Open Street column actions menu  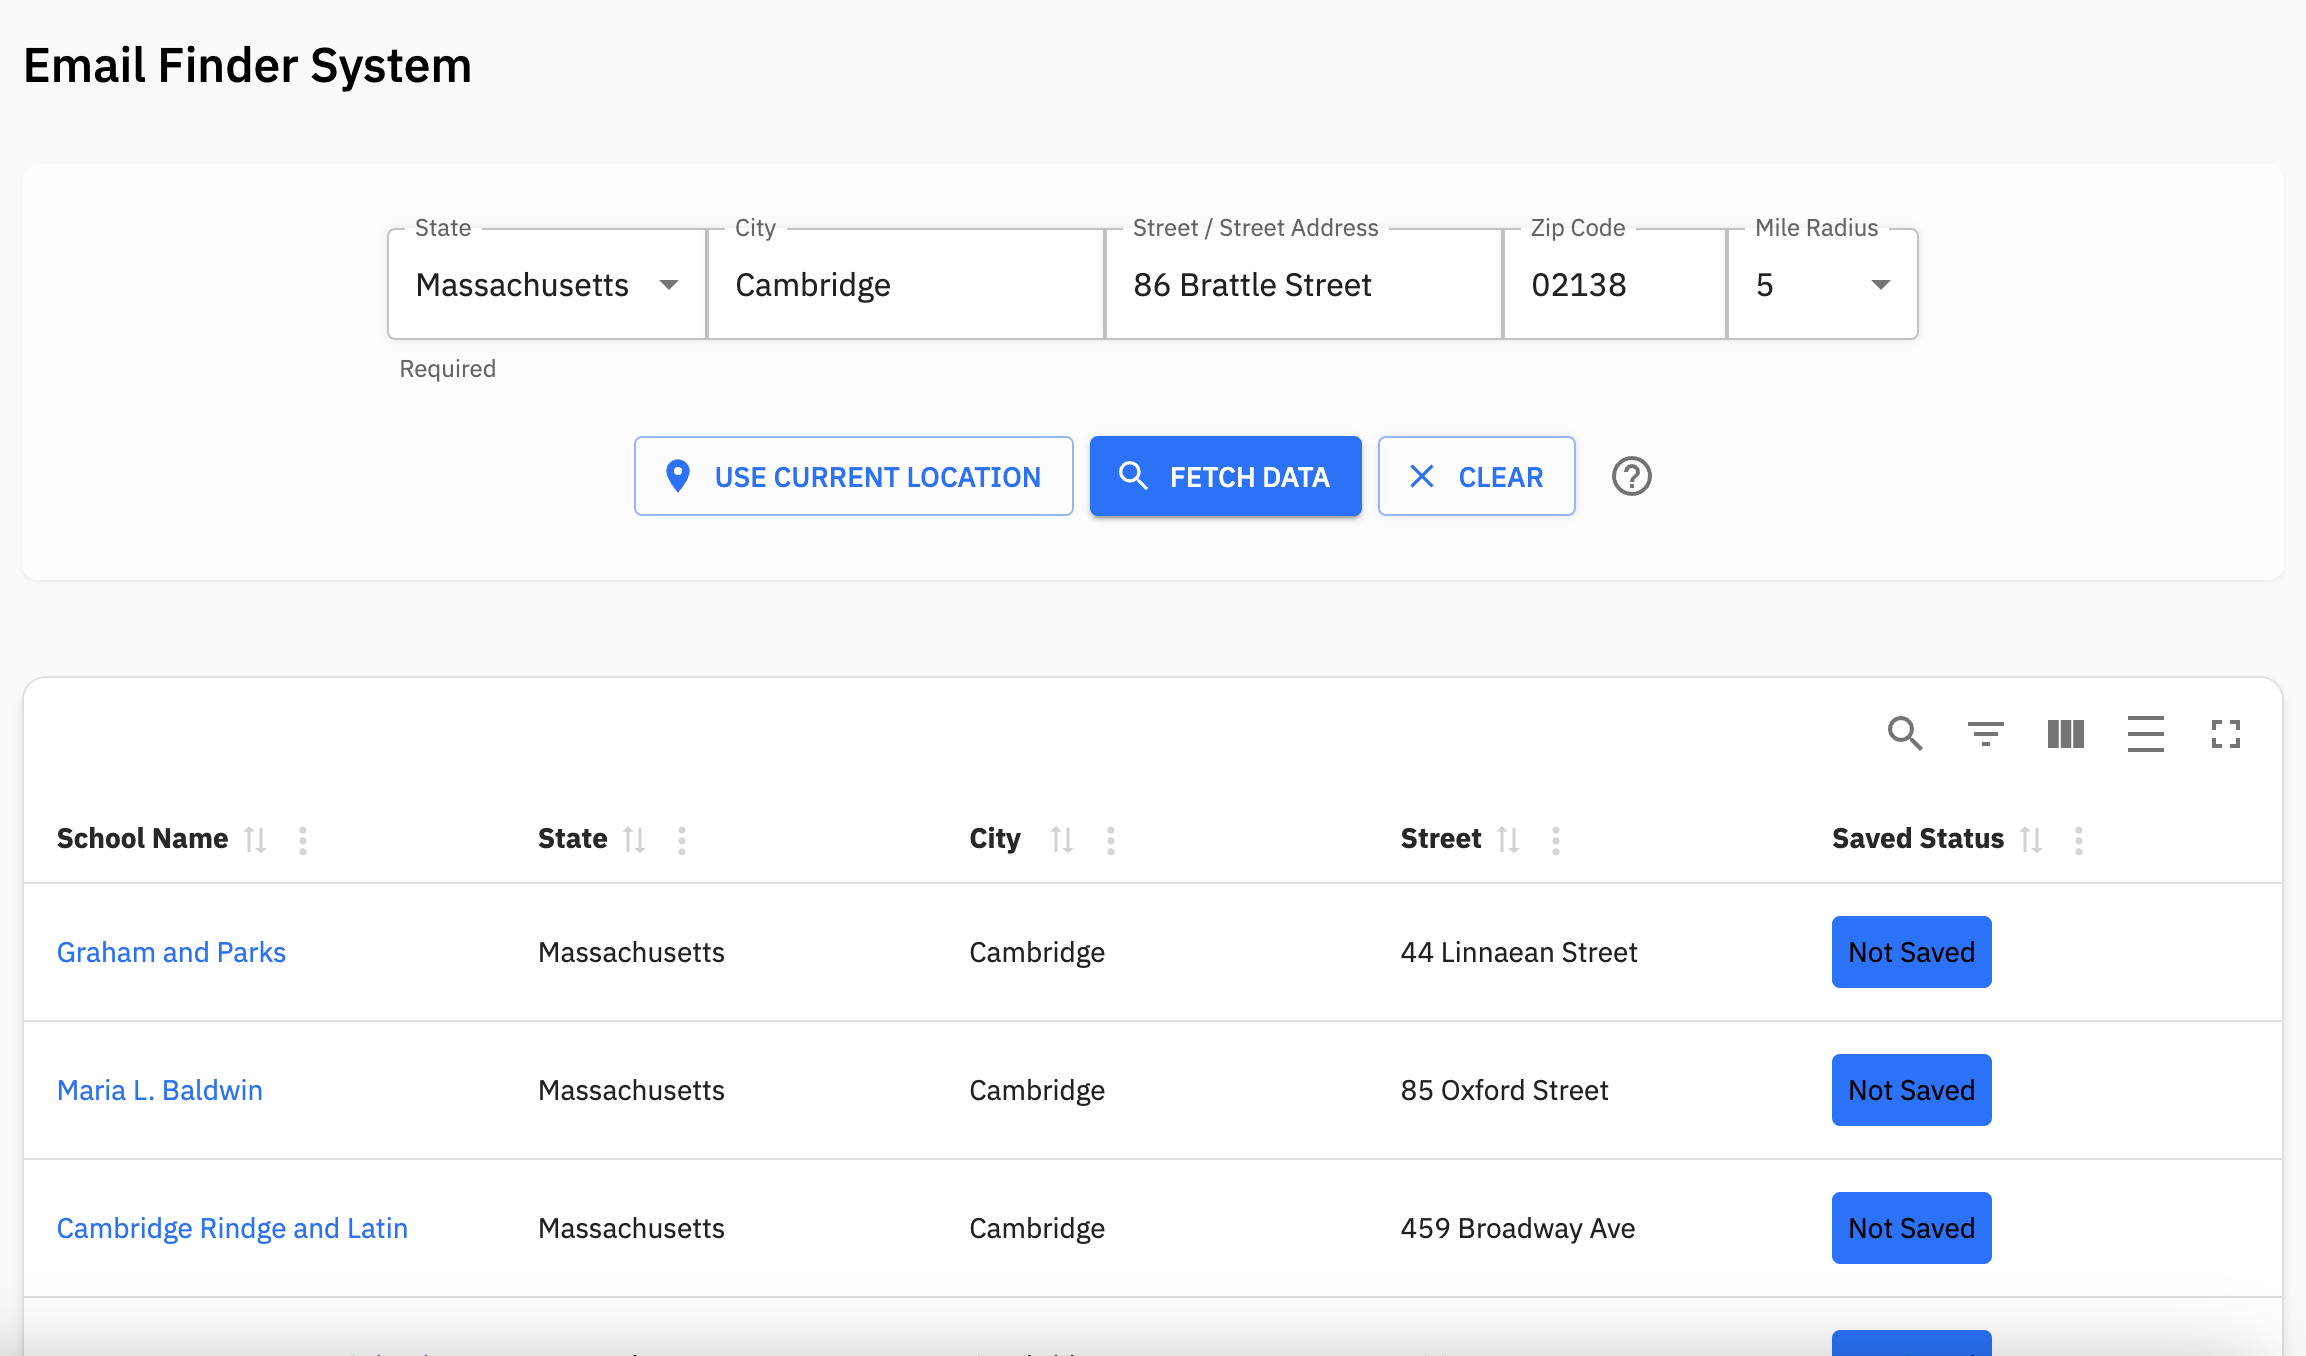point(1555,840)
